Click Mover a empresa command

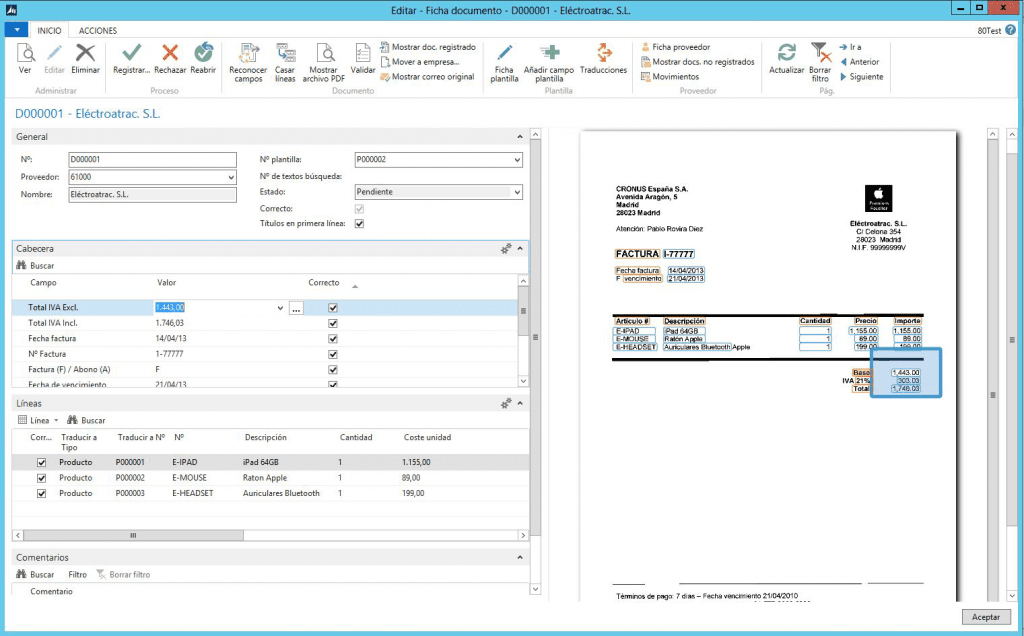(420, 62)
